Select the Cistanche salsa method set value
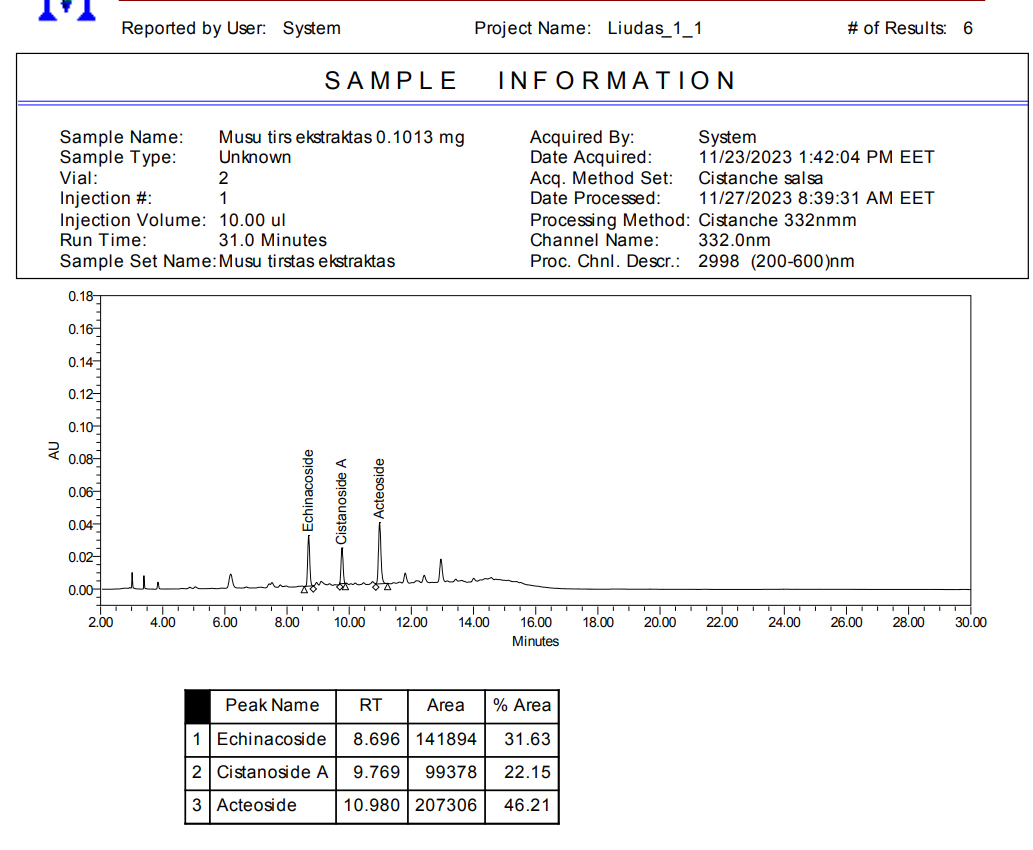The height and width of the screenshot is (850, 1033). point(760,178)
